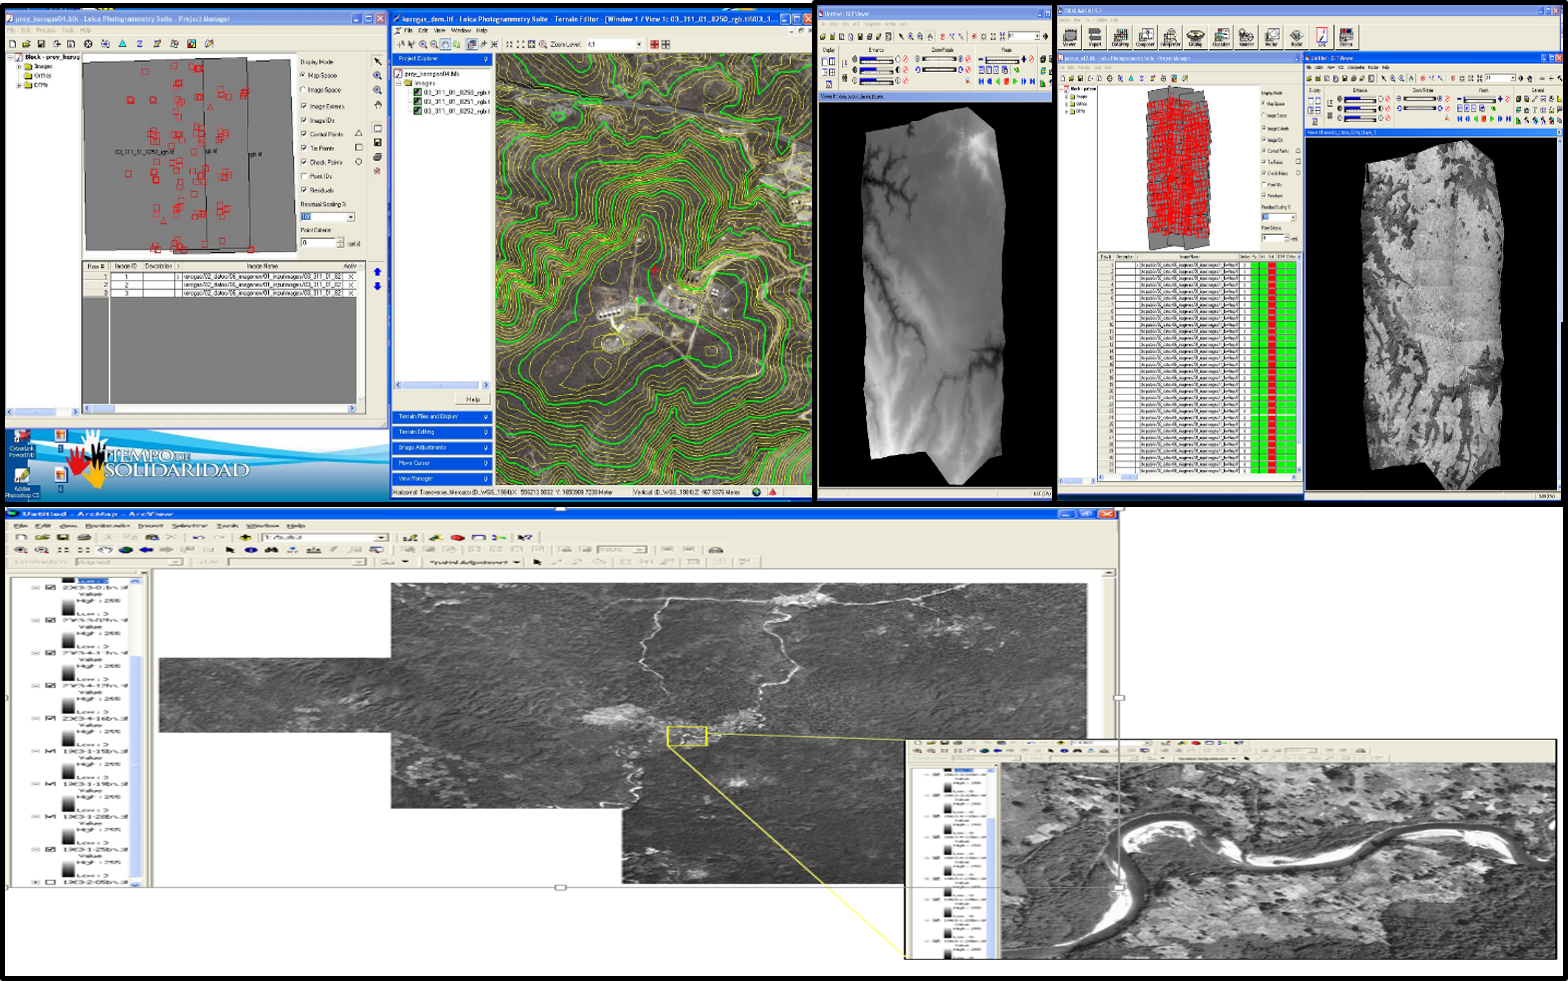Click globe icon in Terrain Editor status bar
The width and height of the screenshot is (1568, 981).
point(757,492)
